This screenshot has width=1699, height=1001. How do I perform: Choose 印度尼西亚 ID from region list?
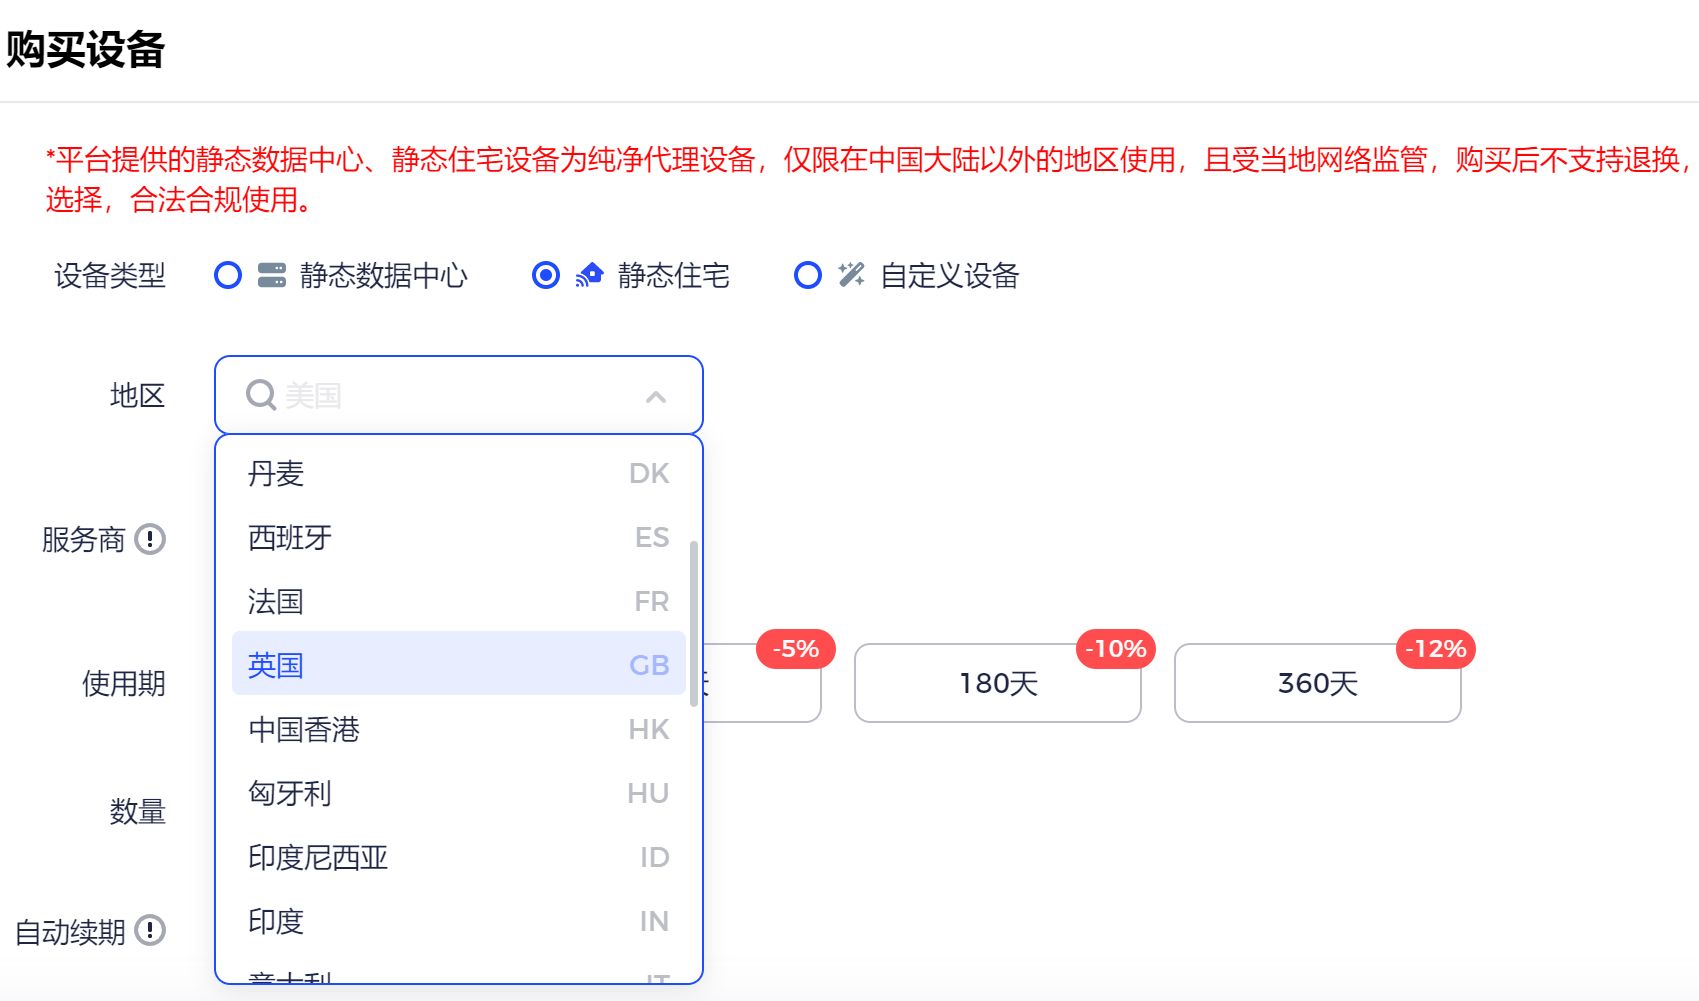tap(459, 857)
